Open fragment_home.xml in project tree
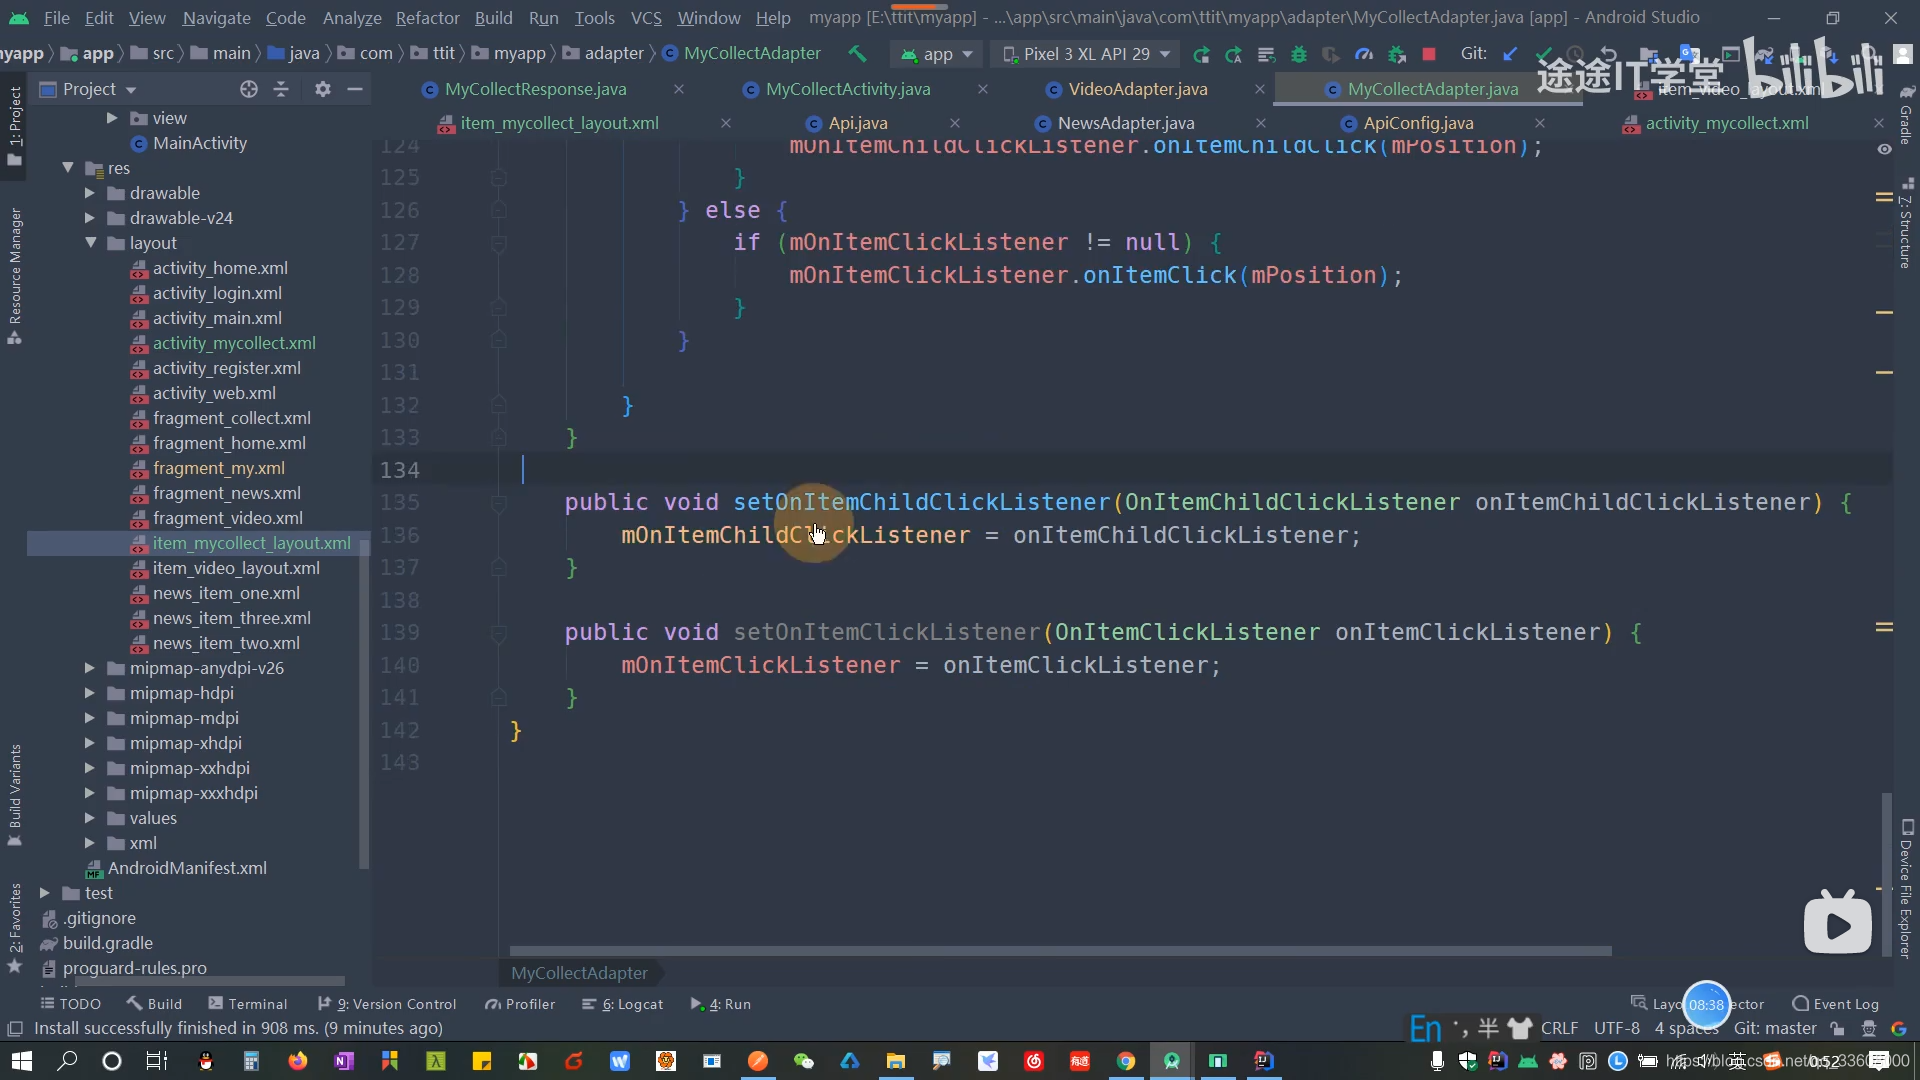1920x1080 pixels. point(229,443)
